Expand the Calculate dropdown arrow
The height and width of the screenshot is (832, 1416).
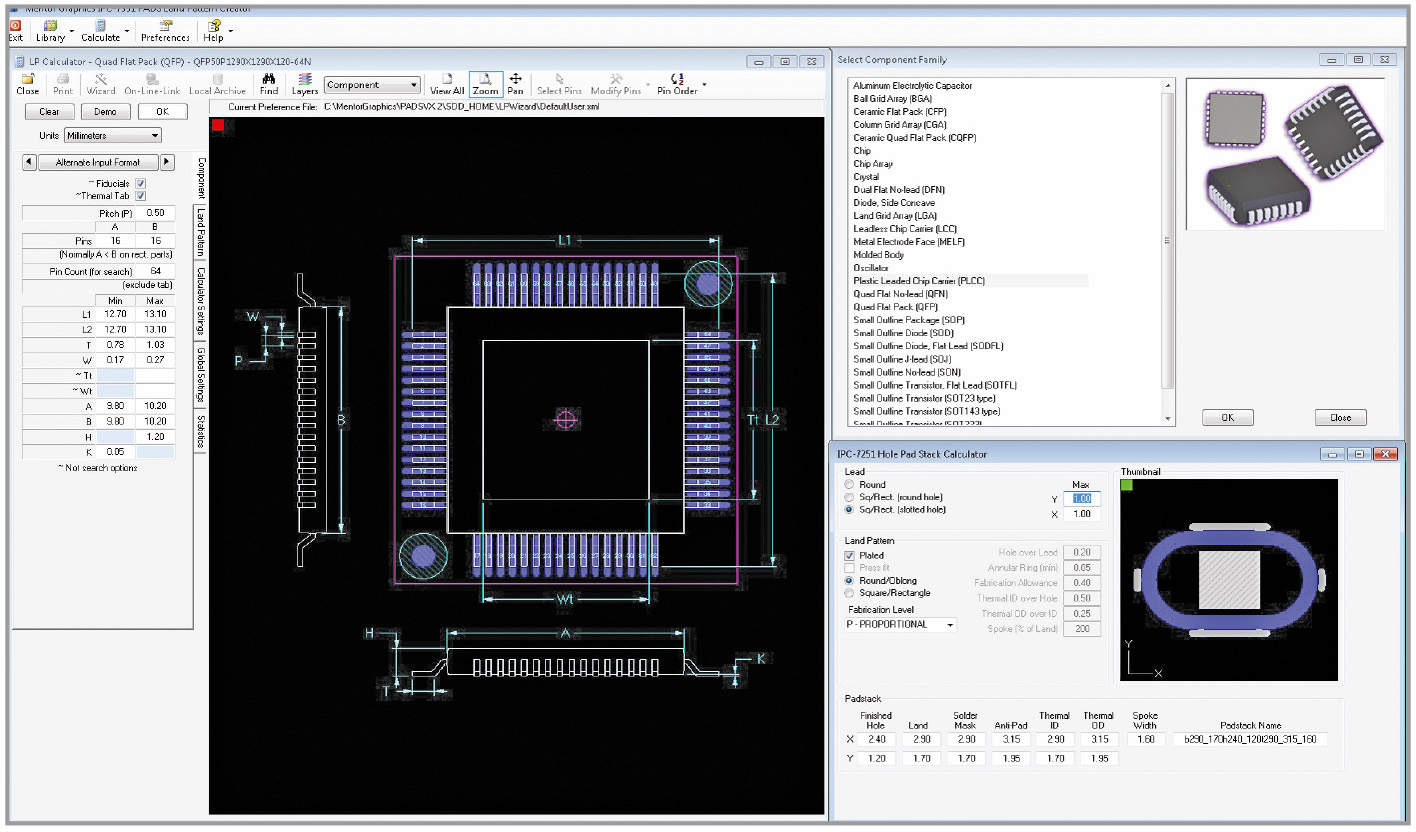coord(127,30)
